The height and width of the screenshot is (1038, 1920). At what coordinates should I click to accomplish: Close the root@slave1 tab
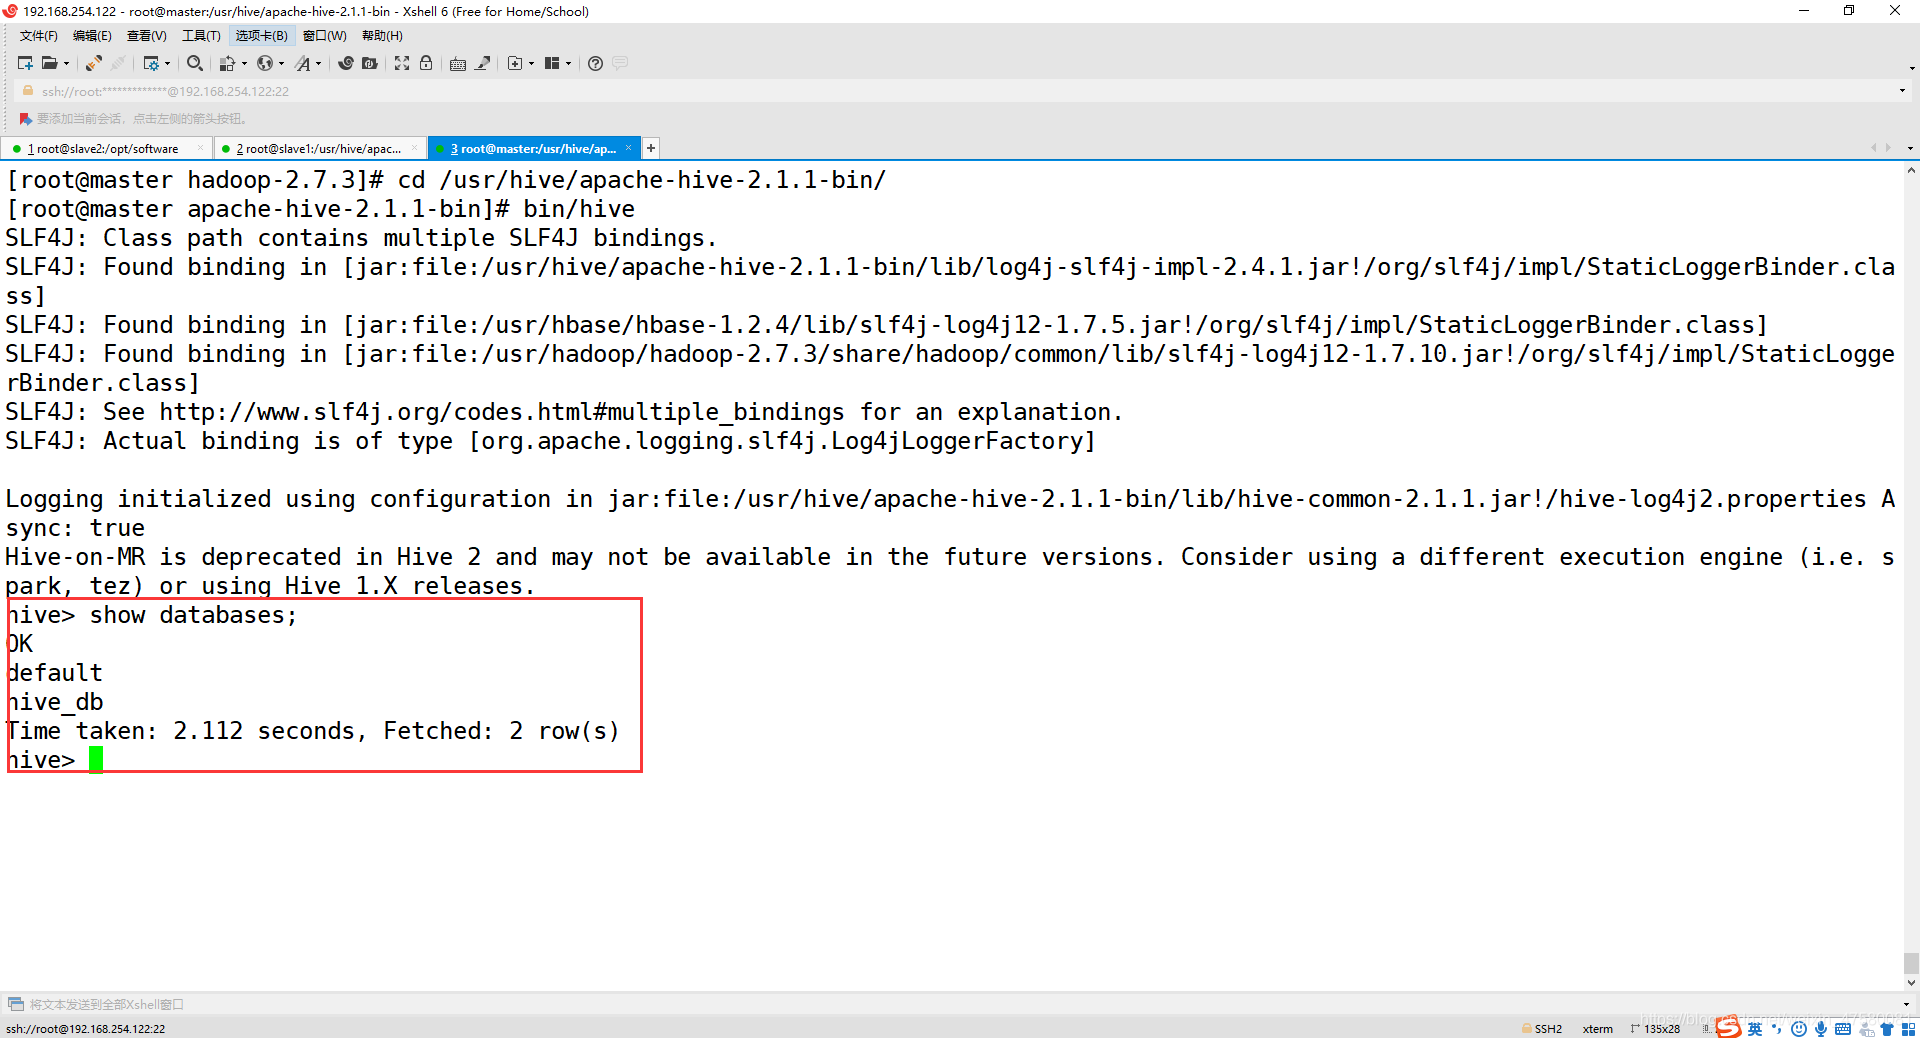point(414,148)
